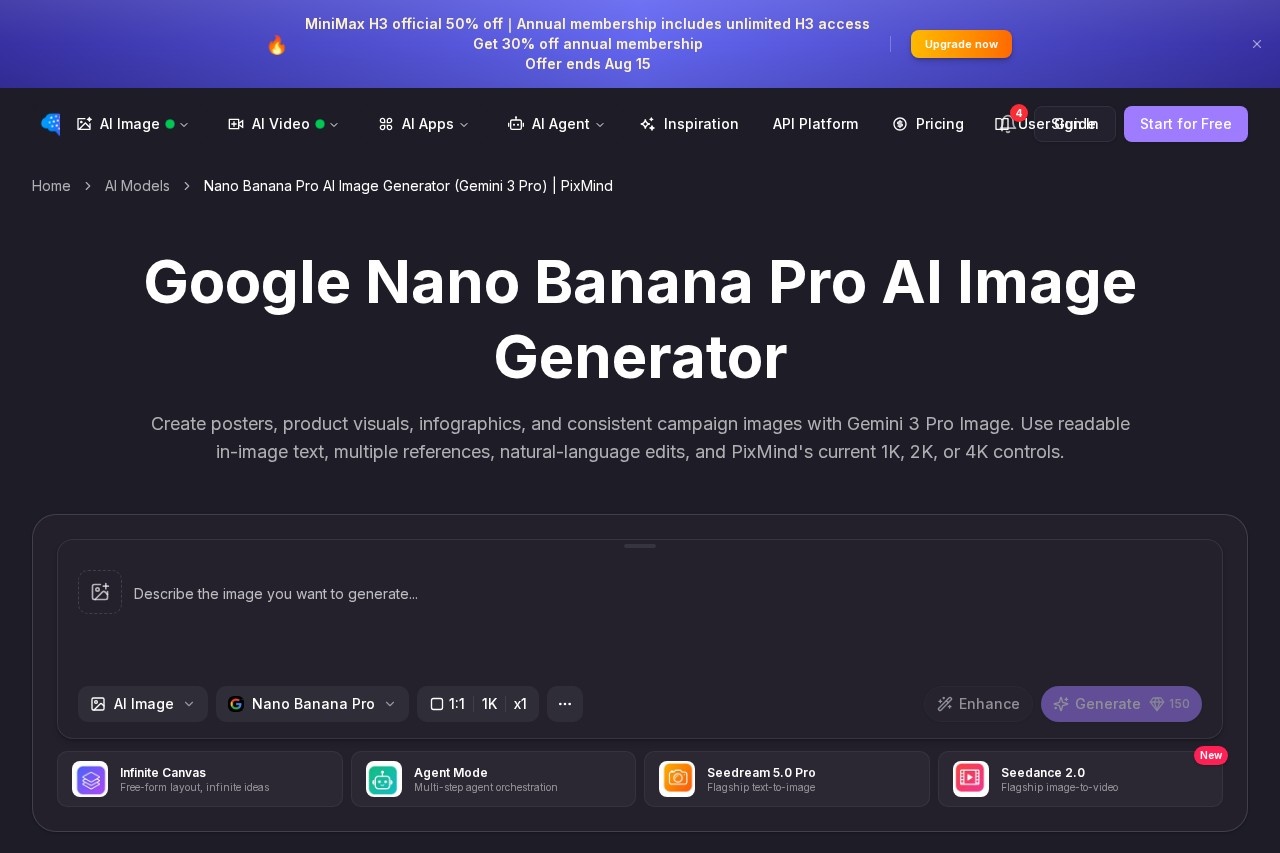Open Inspiration in the navigation bar
1280x853 pixels.
[x=689, y=124]
